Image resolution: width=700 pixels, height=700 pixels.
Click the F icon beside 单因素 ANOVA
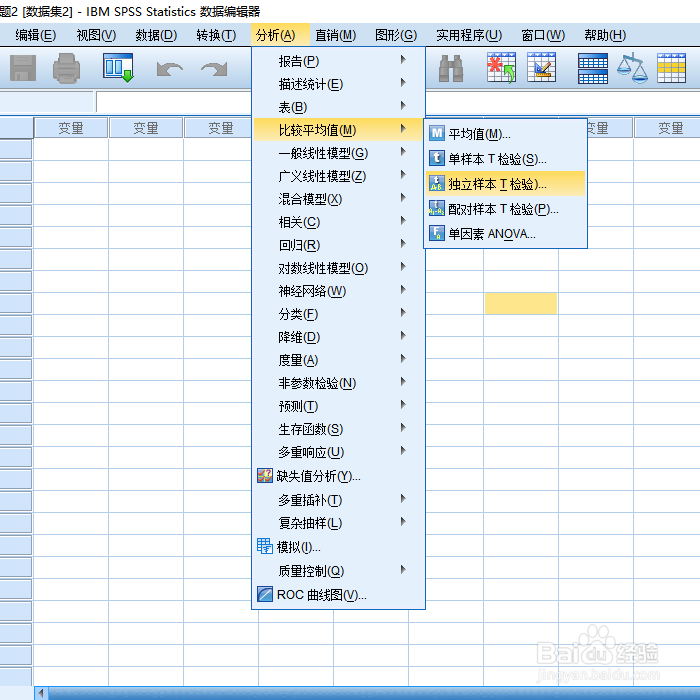(x=437, y=233)
